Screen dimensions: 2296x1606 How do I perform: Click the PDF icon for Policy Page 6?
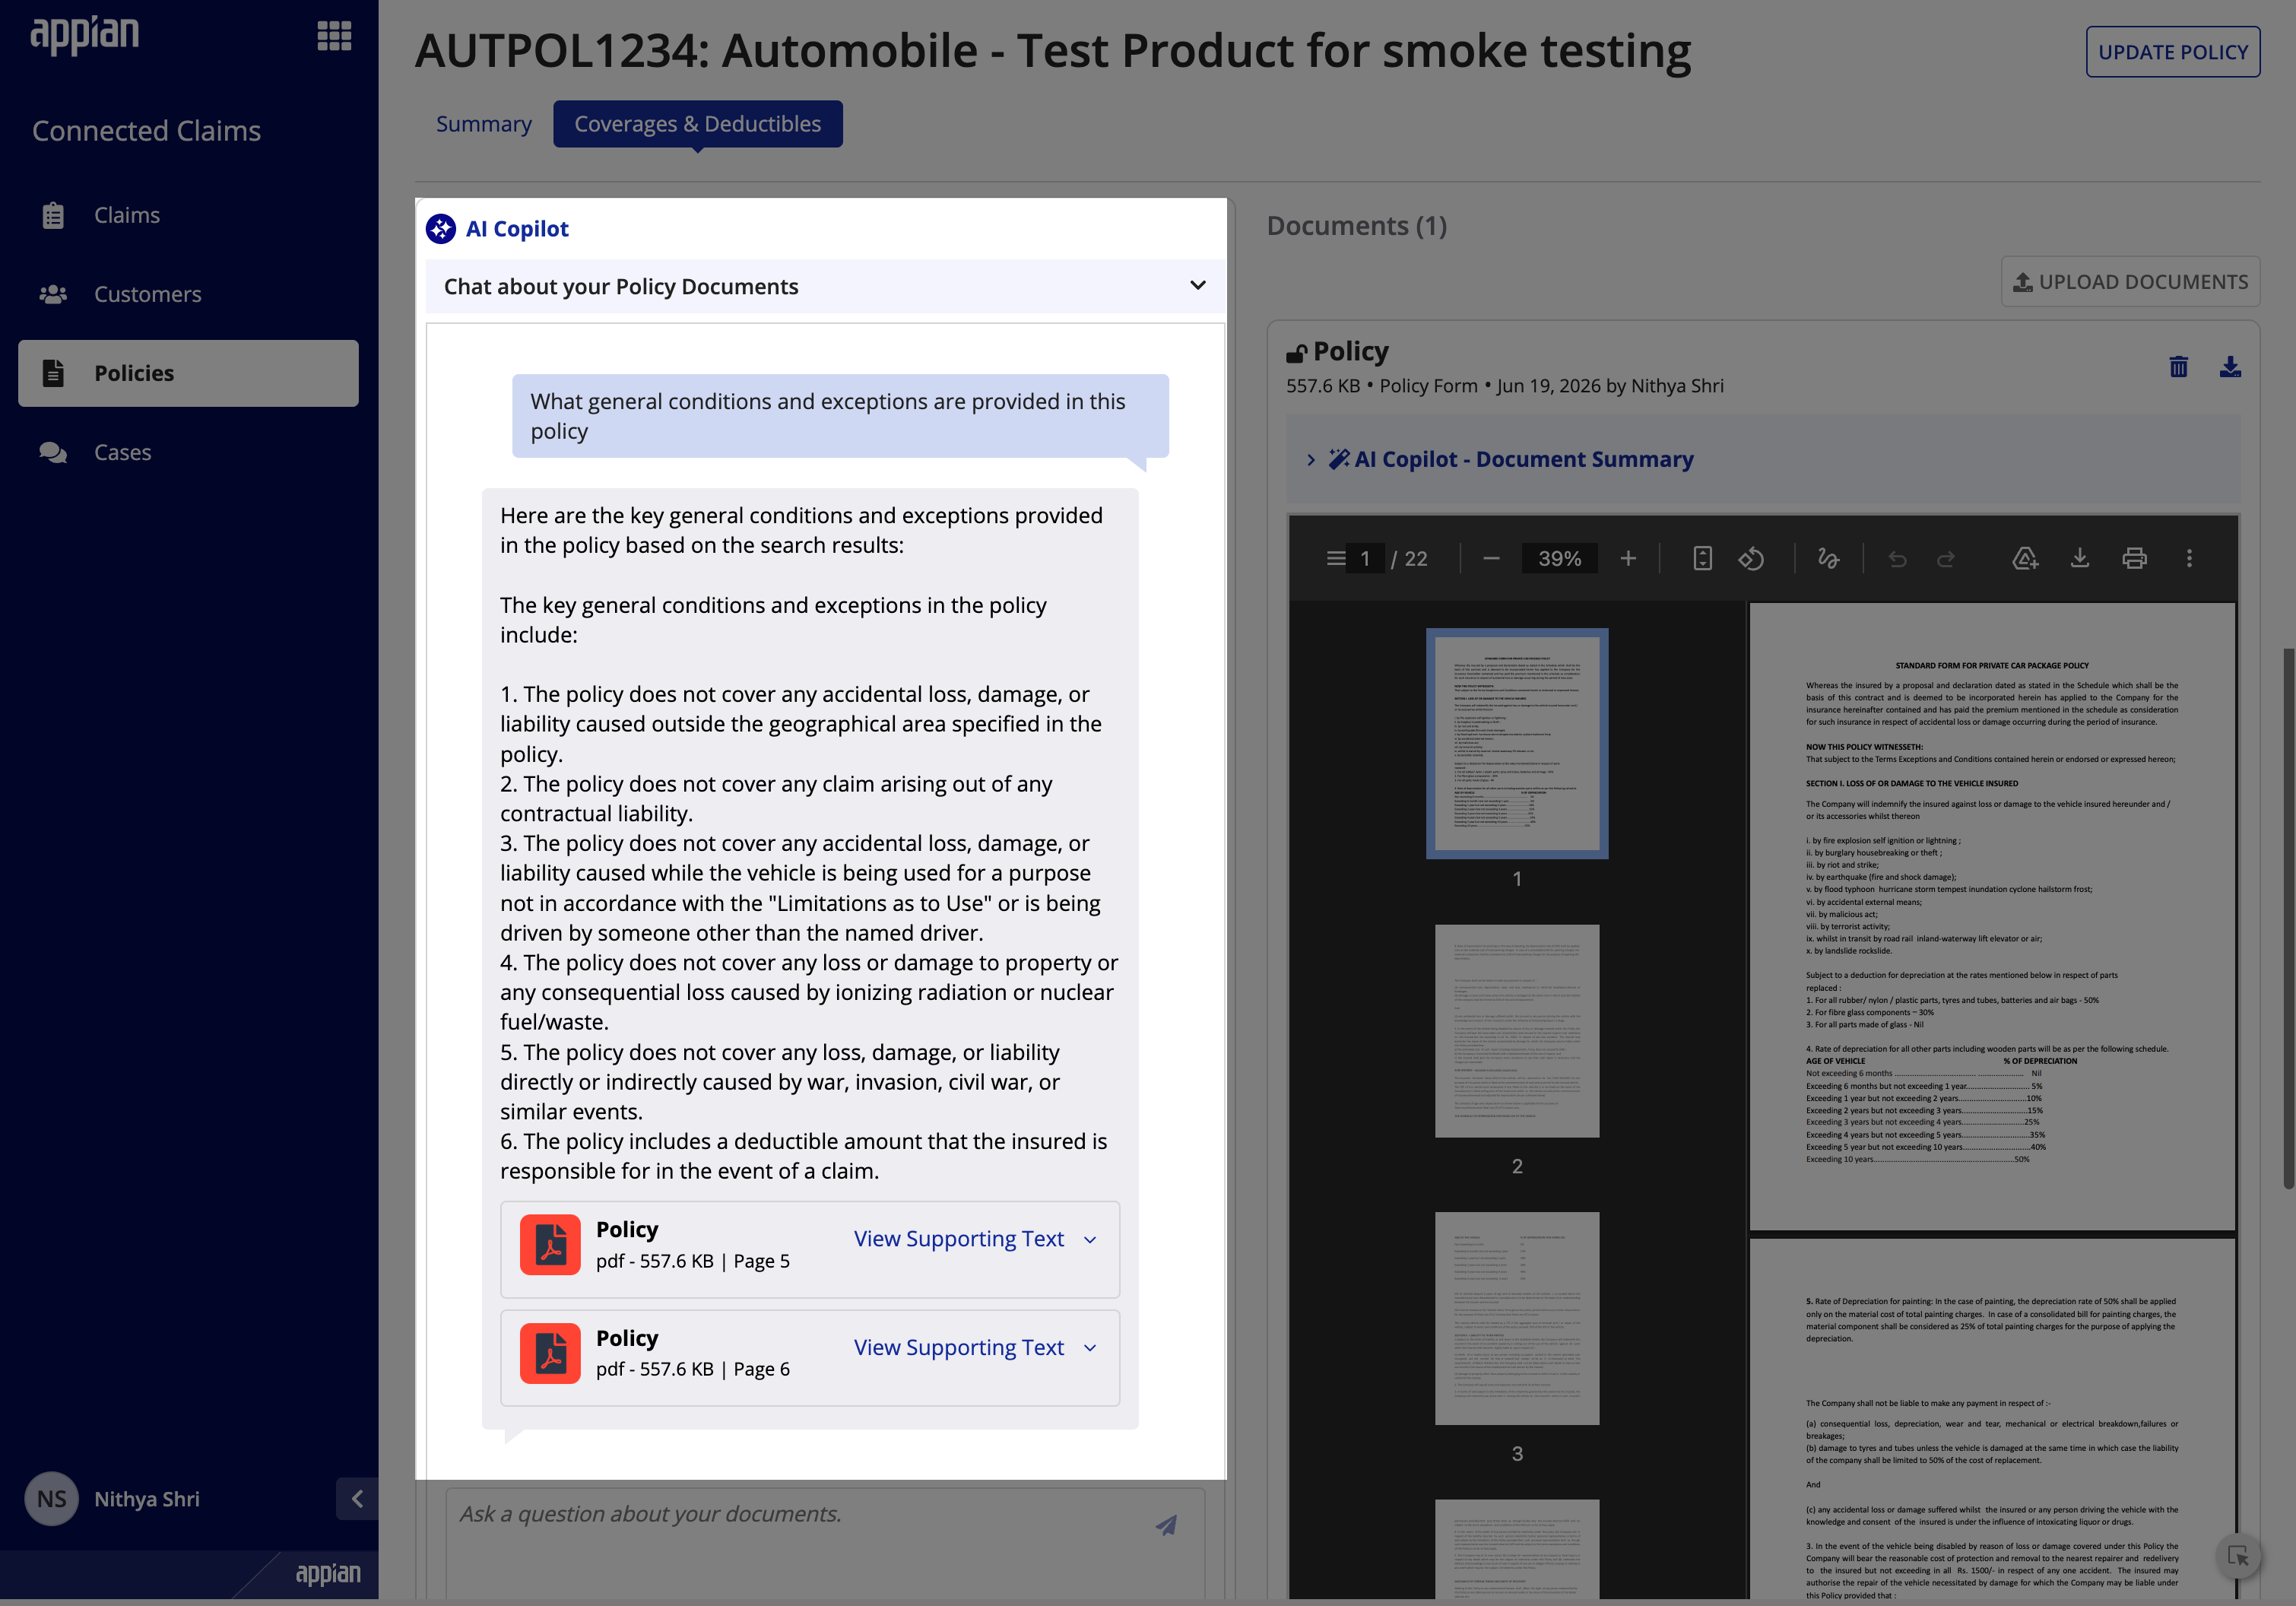tap(550, 1354)
